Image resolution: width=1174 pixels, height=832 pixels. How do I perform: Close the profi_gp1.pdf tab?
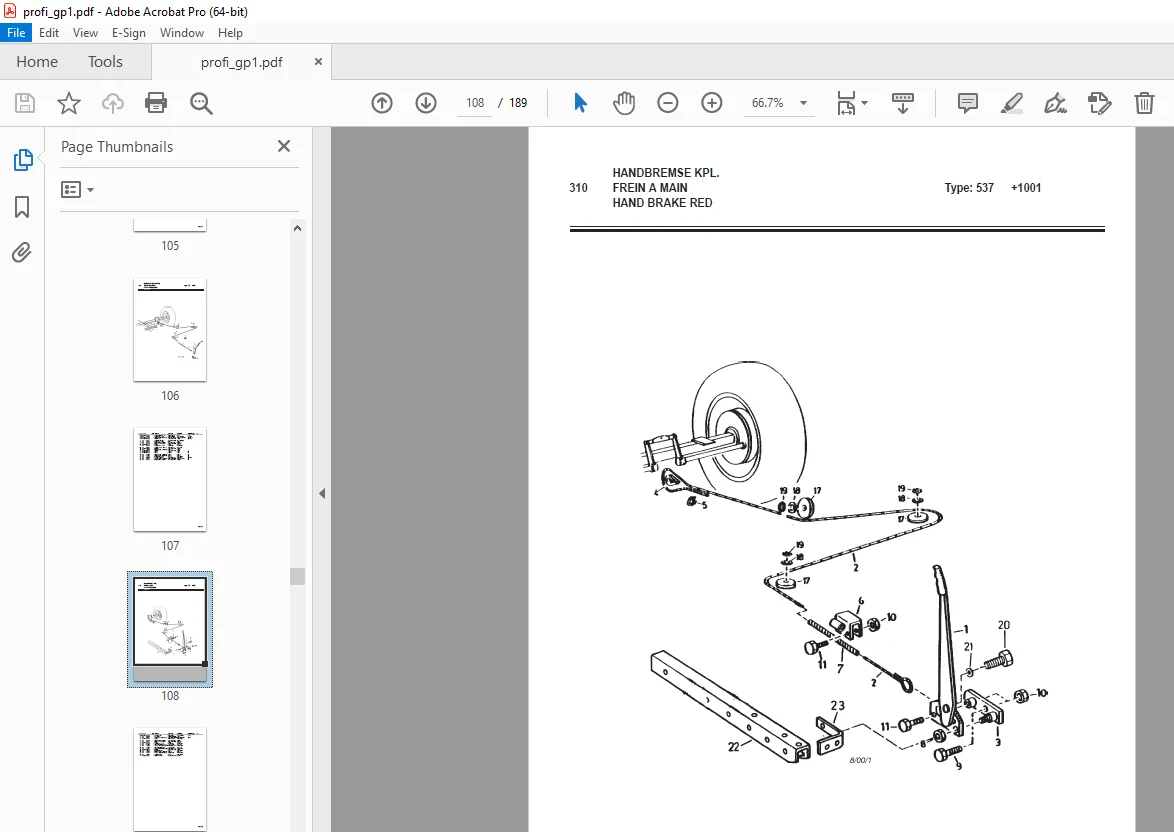318,61
